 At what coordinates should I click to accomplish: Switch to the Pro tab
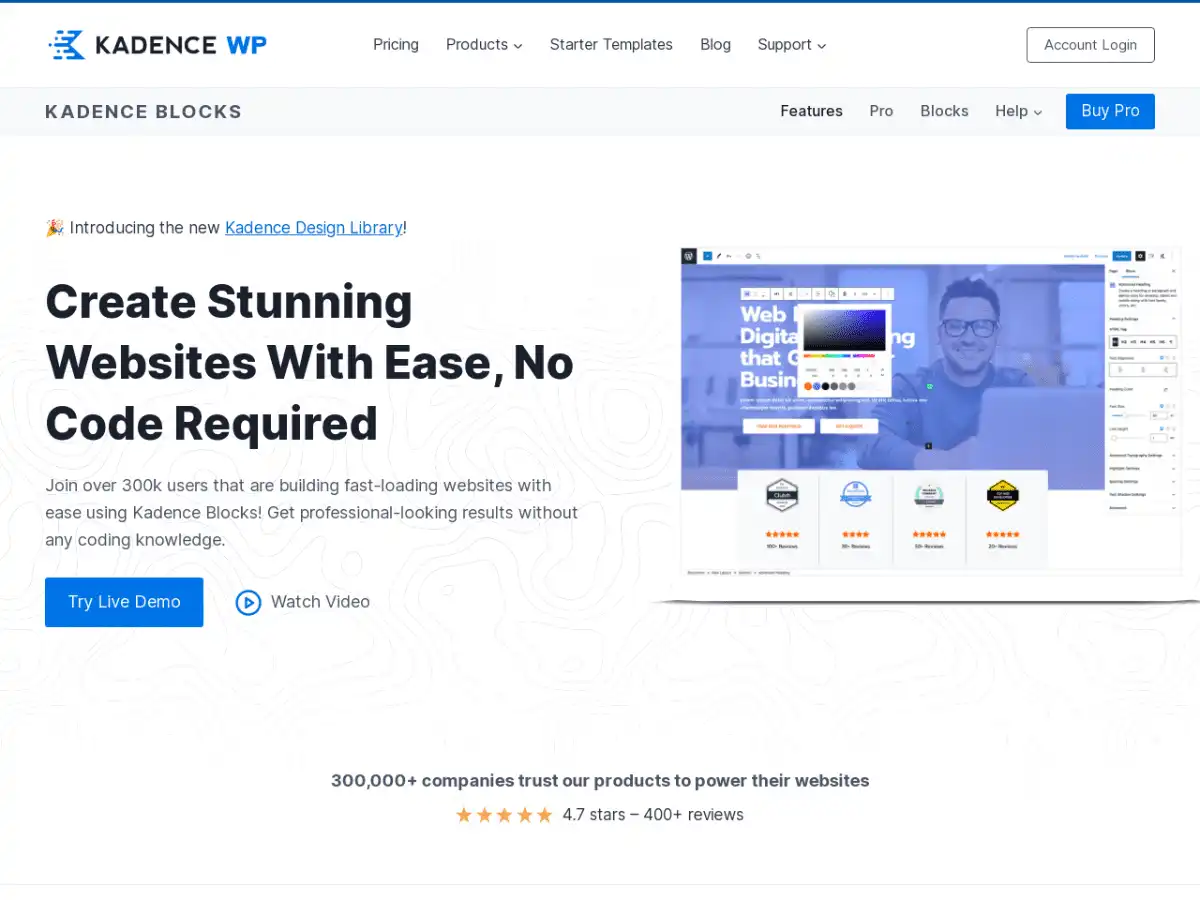coord(881,111)
